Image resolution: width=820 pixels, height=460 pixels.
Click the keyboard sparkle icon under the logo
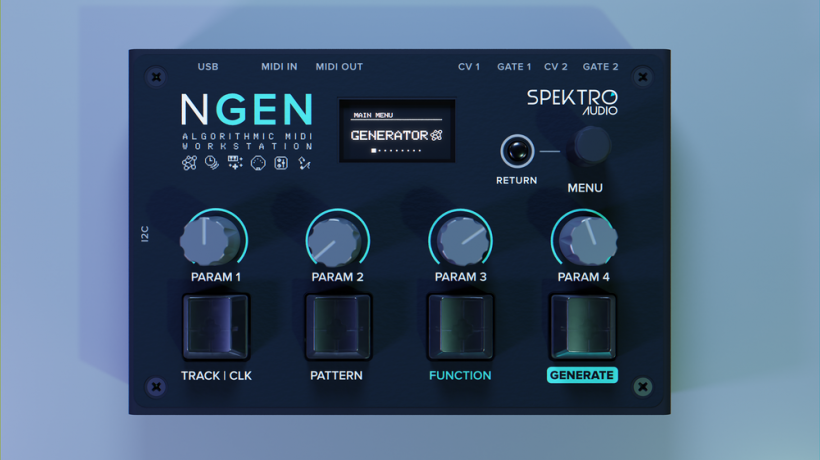pyautogui.click(x=235, y=163)
